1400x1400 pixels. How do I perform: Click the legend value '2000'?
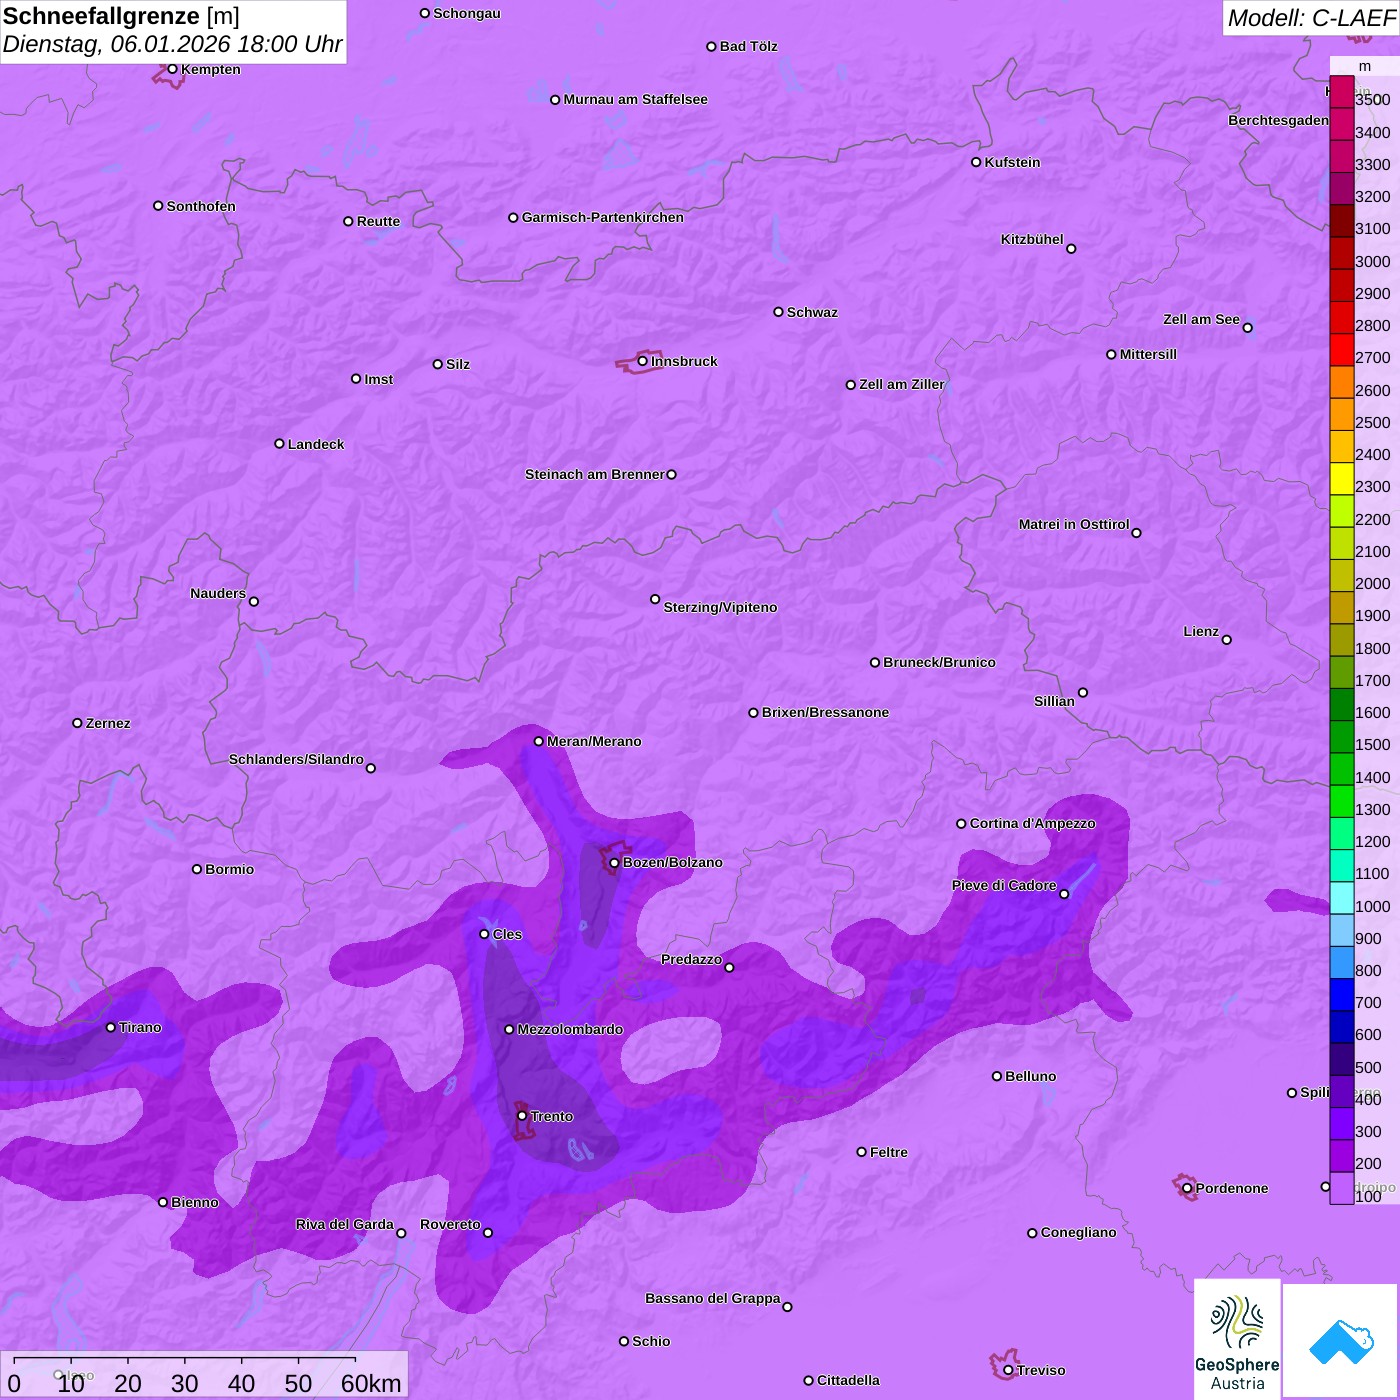tap(1373, 583)
